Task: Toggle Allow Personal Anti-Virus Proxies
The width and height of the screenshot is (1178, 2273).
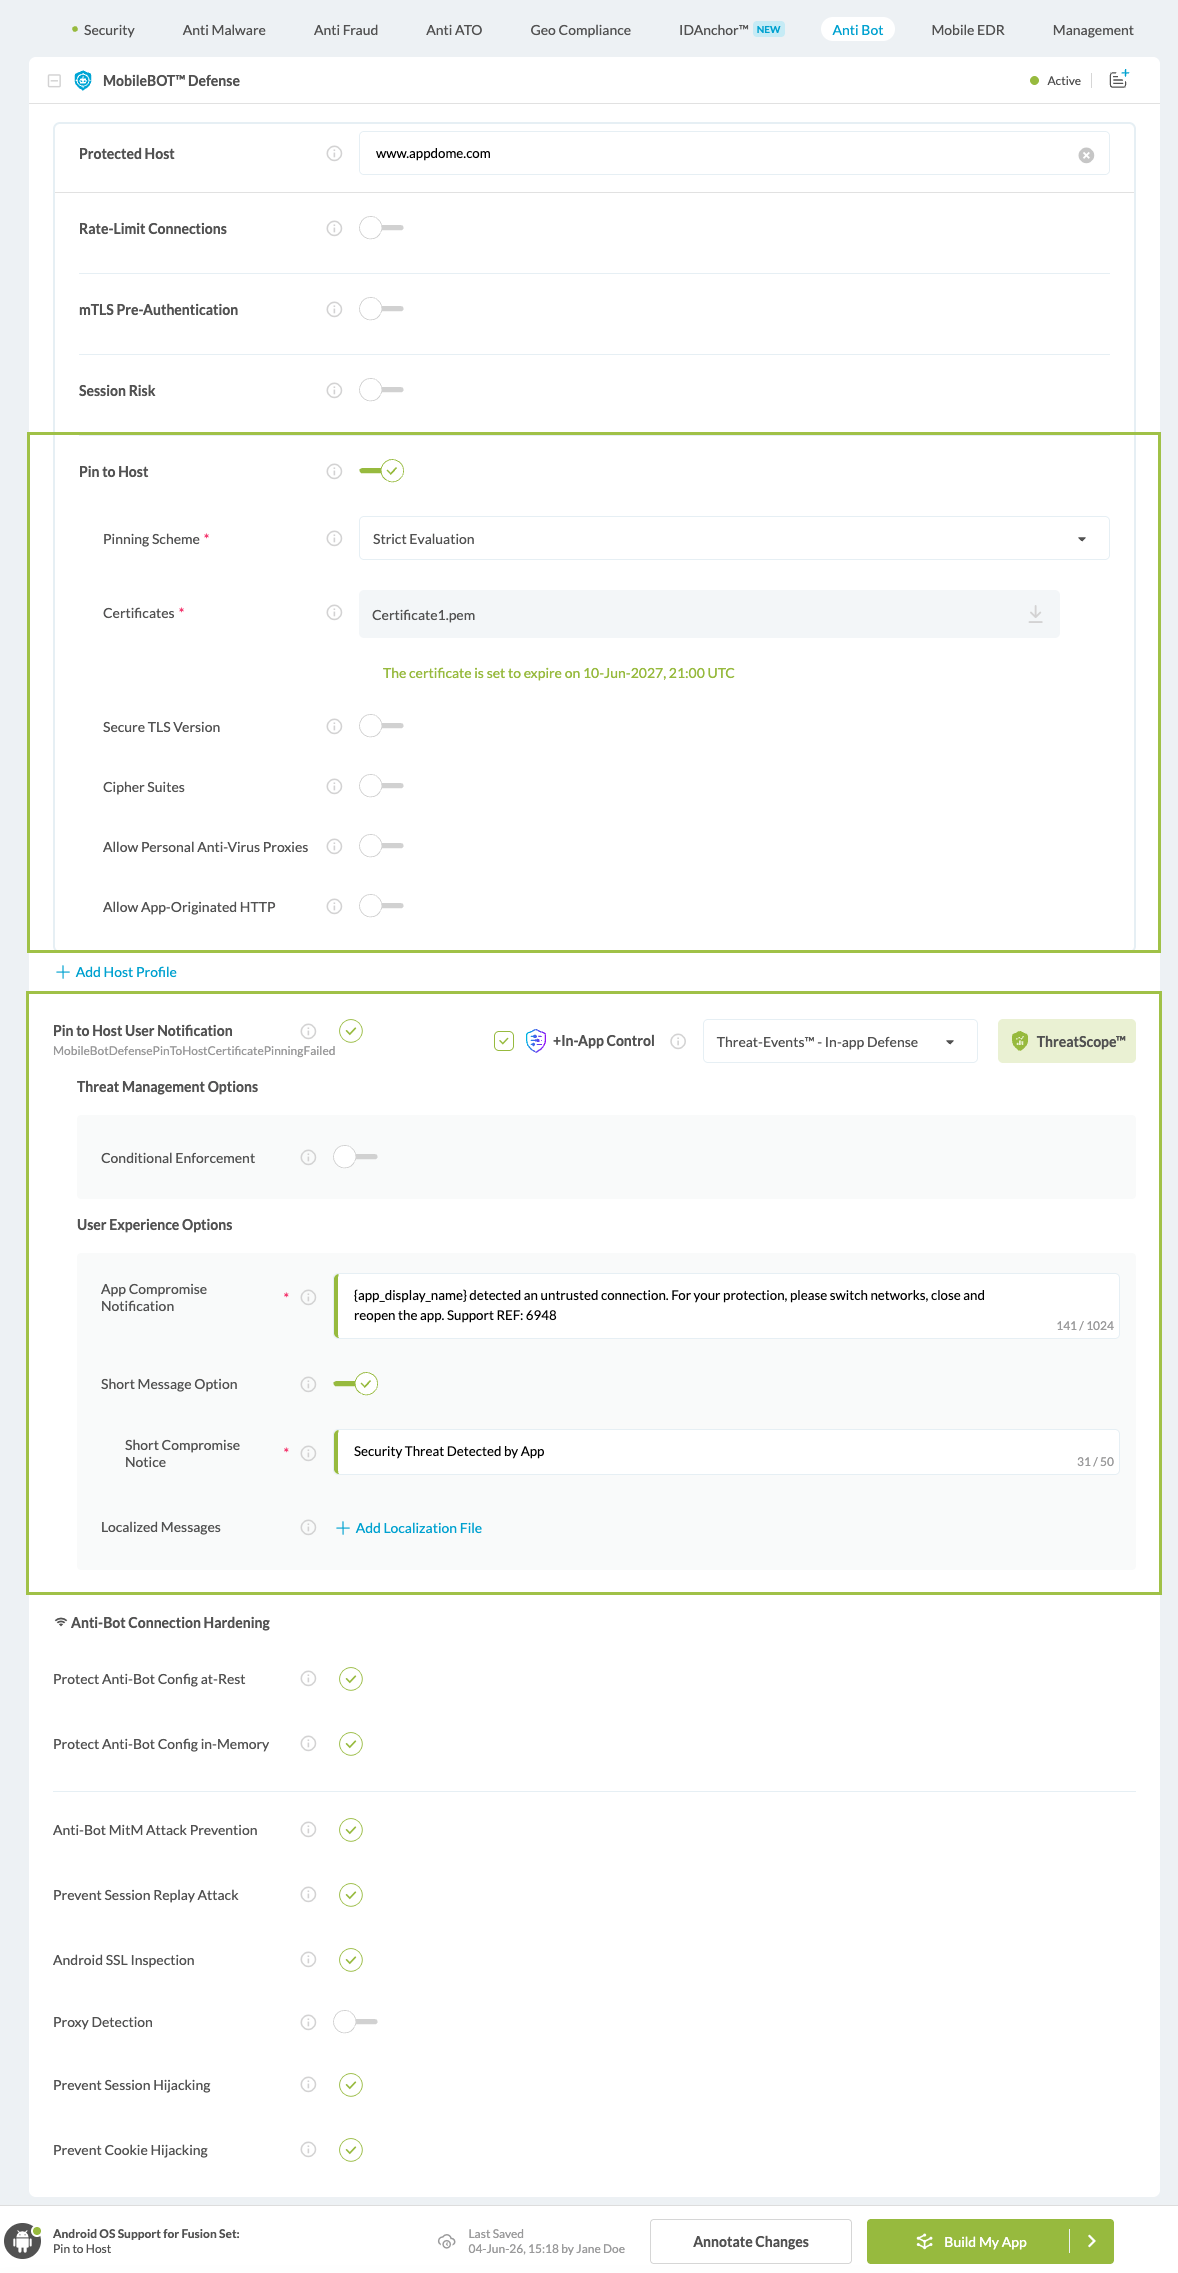Action: (x=381, y=846)
